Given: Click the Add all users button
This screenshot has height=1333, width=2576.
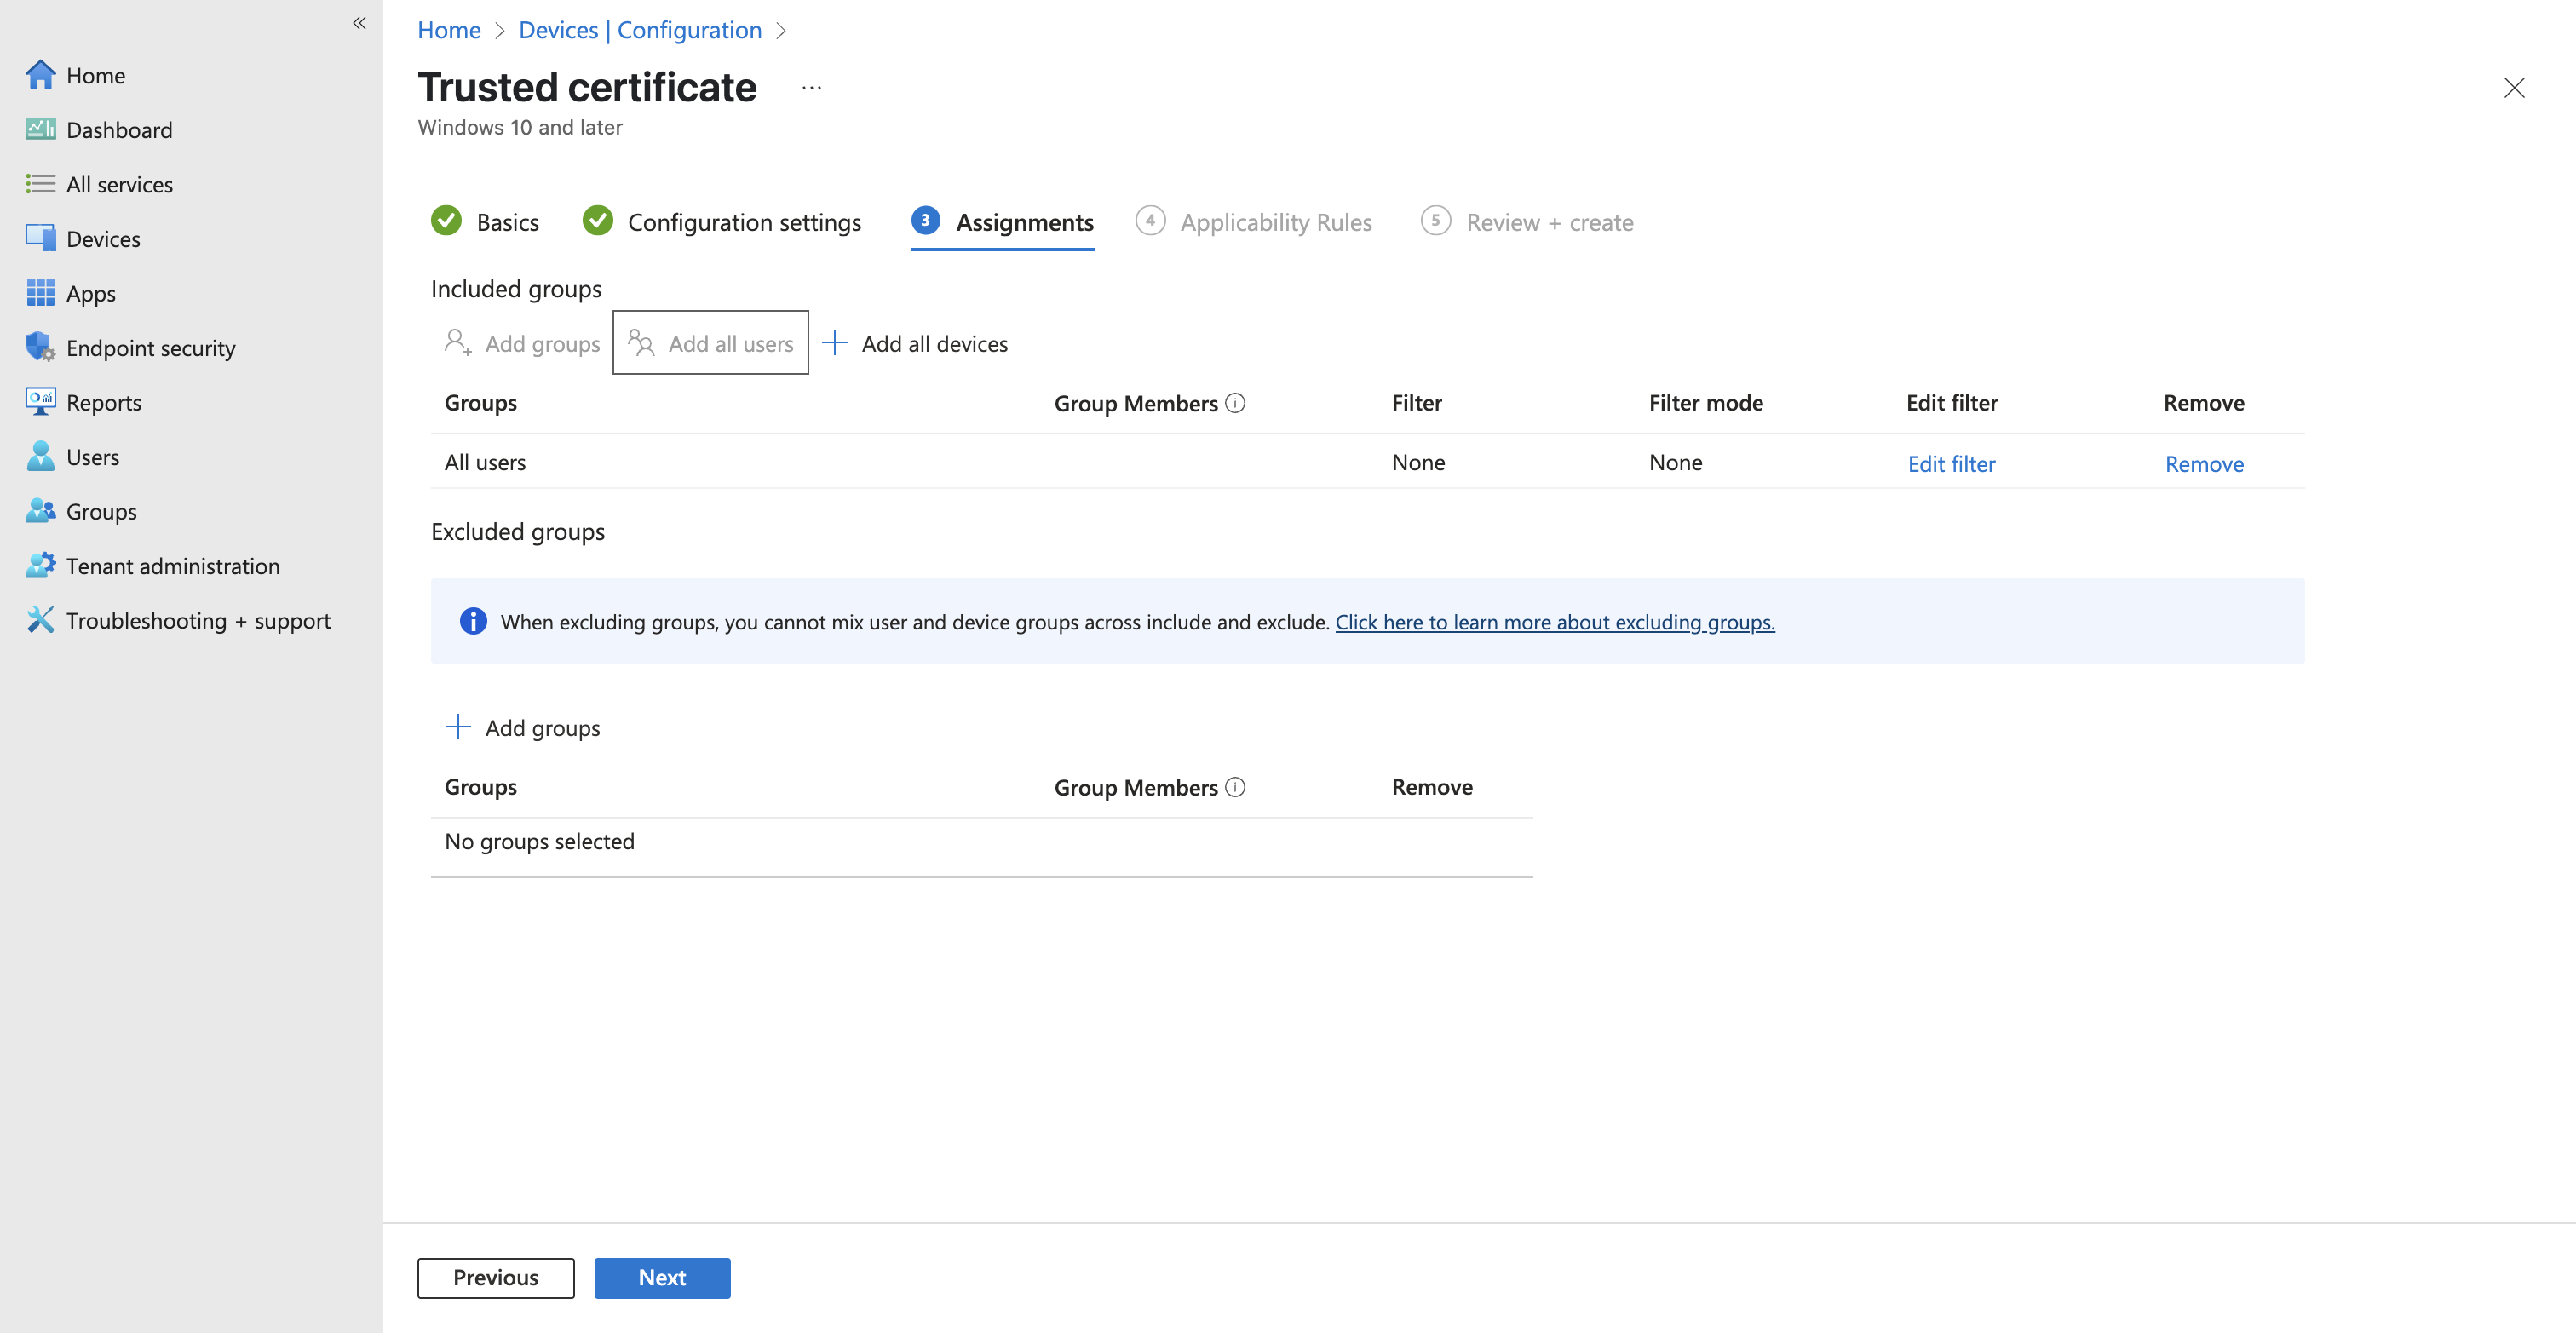Looking at the screenshot, I should (710, 342).
